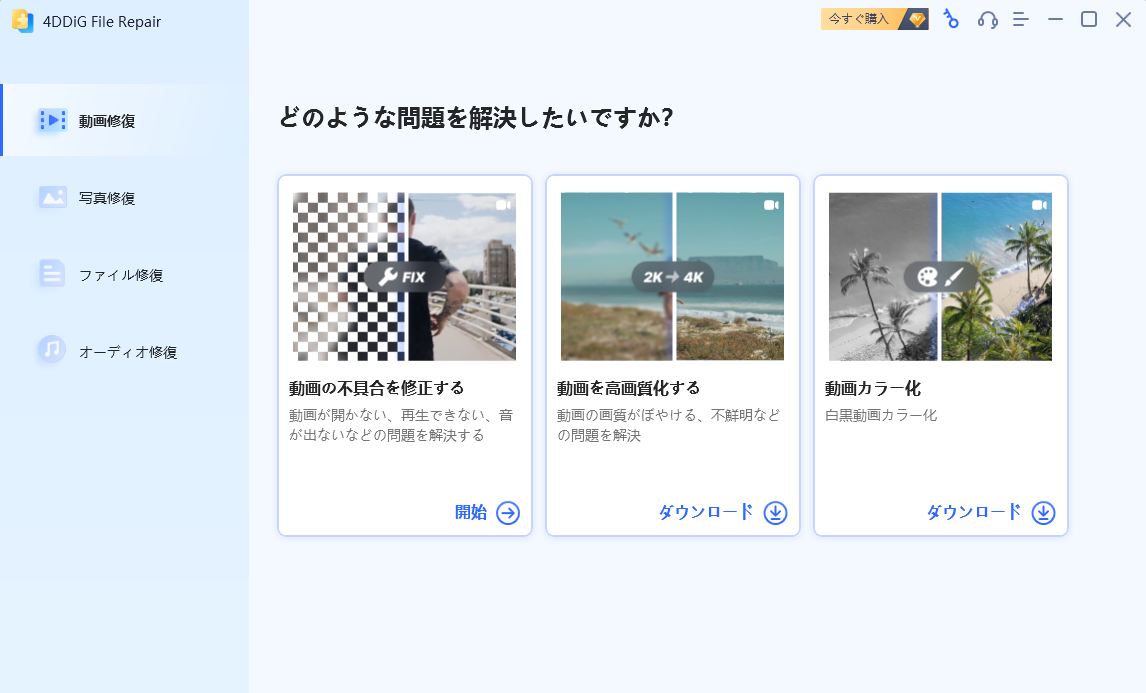Select the 2K to 4K enhancement thumbnail
This screenshot has height=693, width=1146.
click(672, 276)
